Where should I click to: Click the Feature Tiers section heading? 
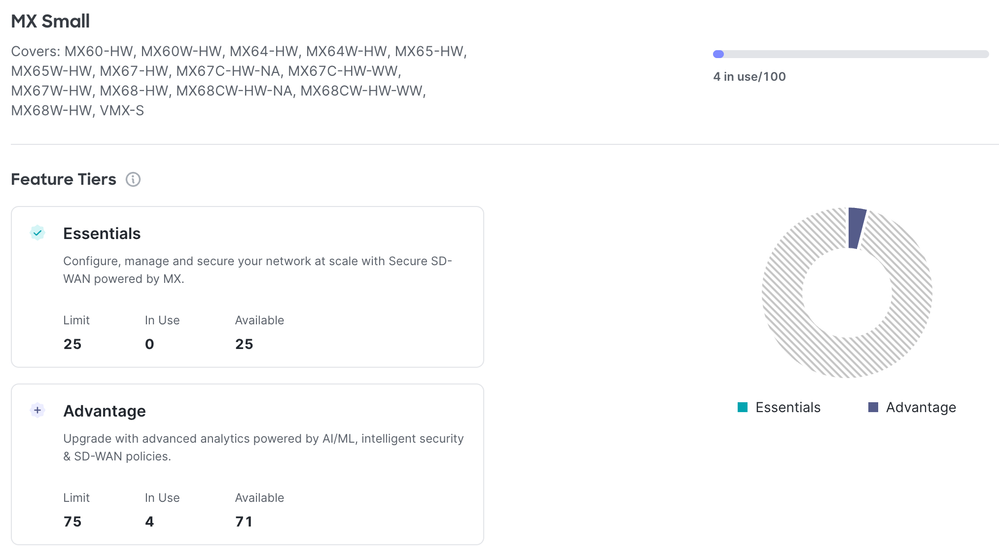63,180
